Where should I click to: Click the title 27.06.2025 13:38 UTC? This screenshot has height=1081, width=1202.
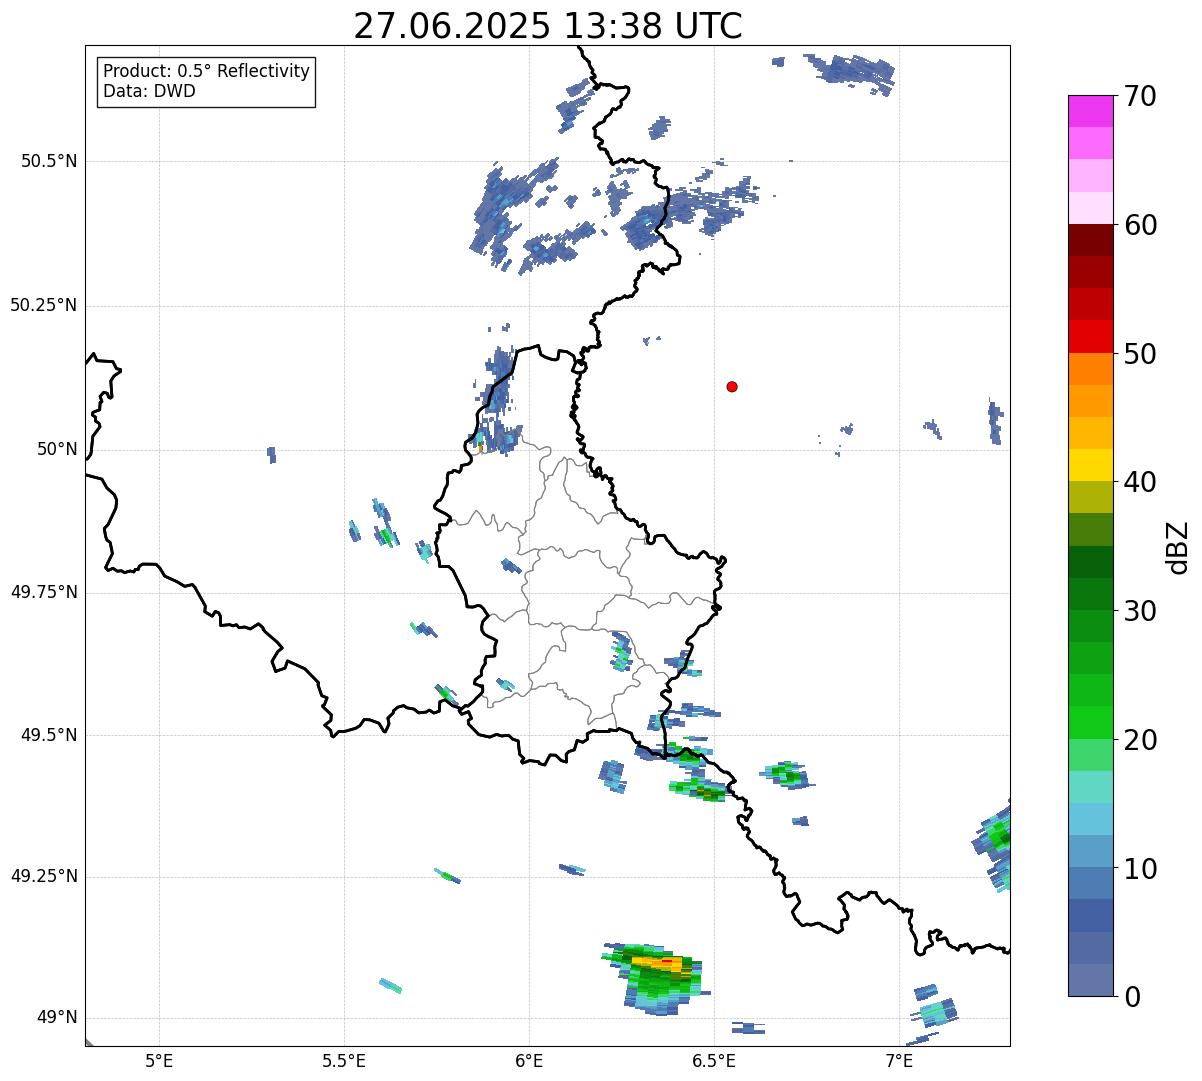tap(548, 26)
